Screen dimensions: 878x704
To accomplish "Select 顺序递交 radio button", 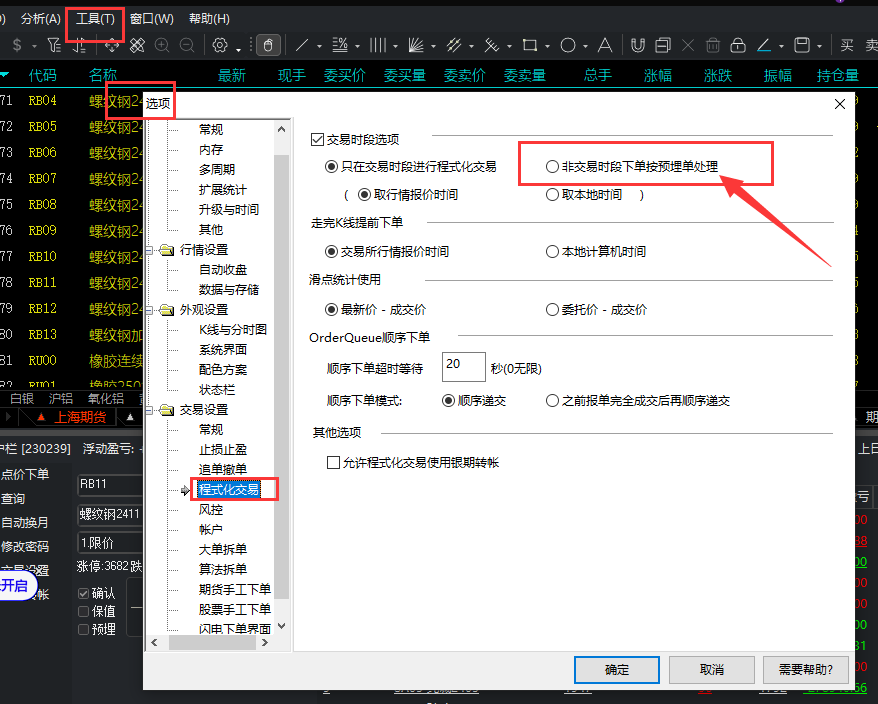I will 448,400.
